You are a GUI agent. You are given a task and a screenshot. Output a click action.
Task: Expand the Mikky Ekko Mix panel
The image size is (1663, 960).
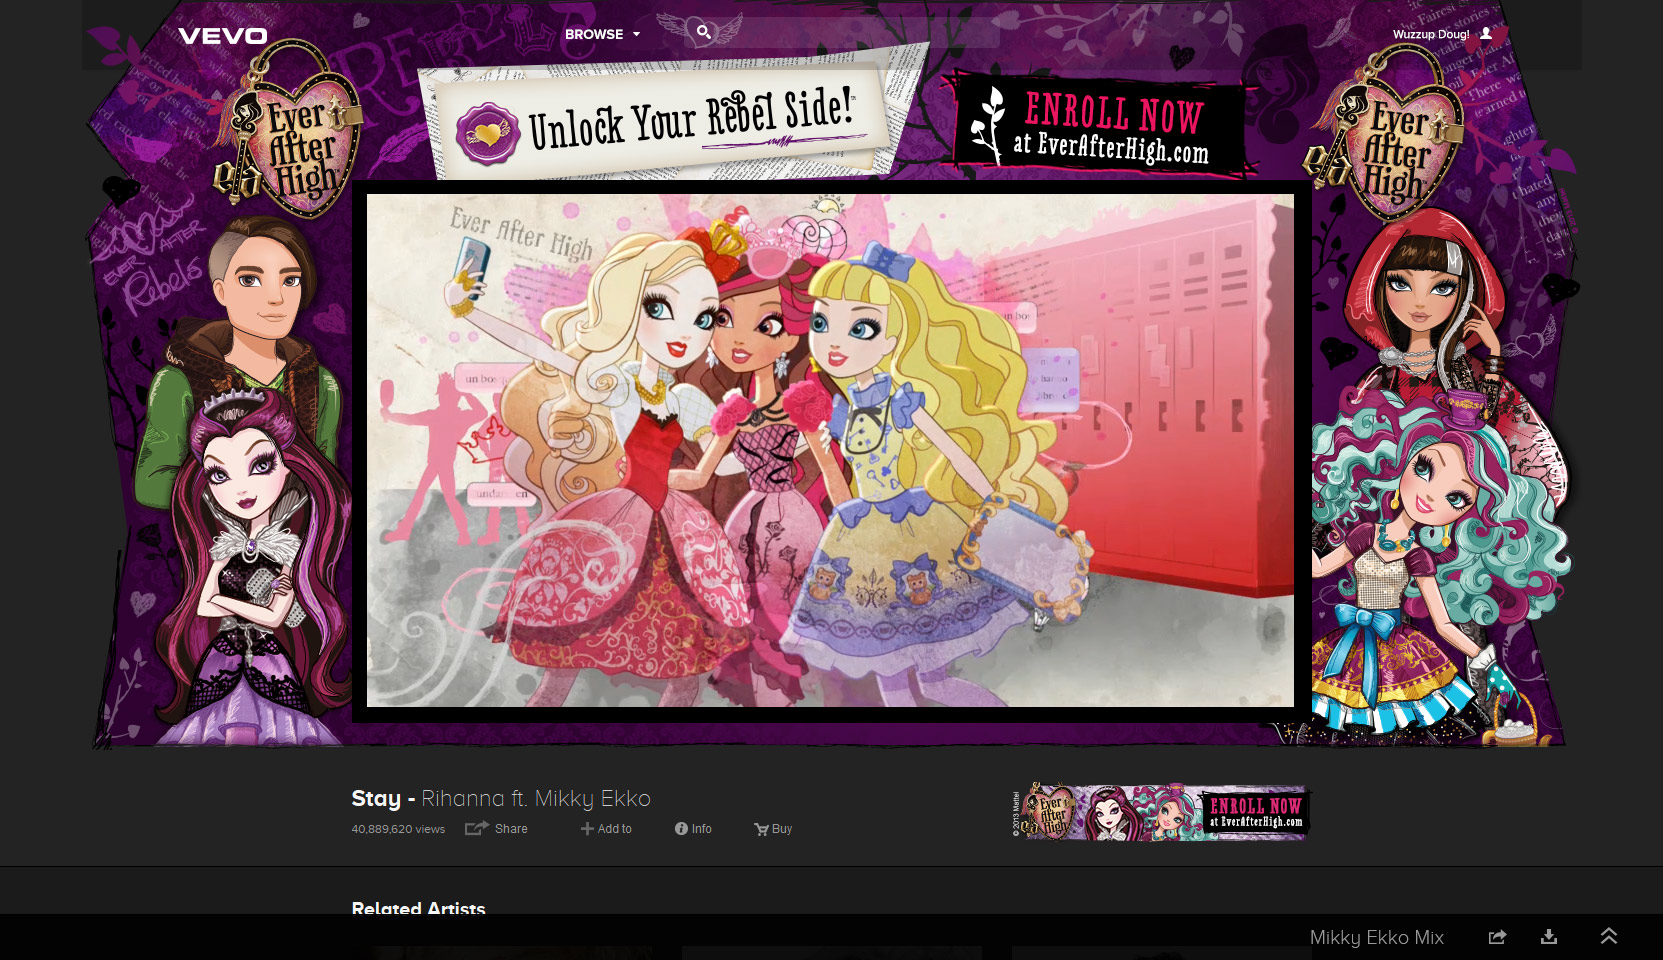1609,937
